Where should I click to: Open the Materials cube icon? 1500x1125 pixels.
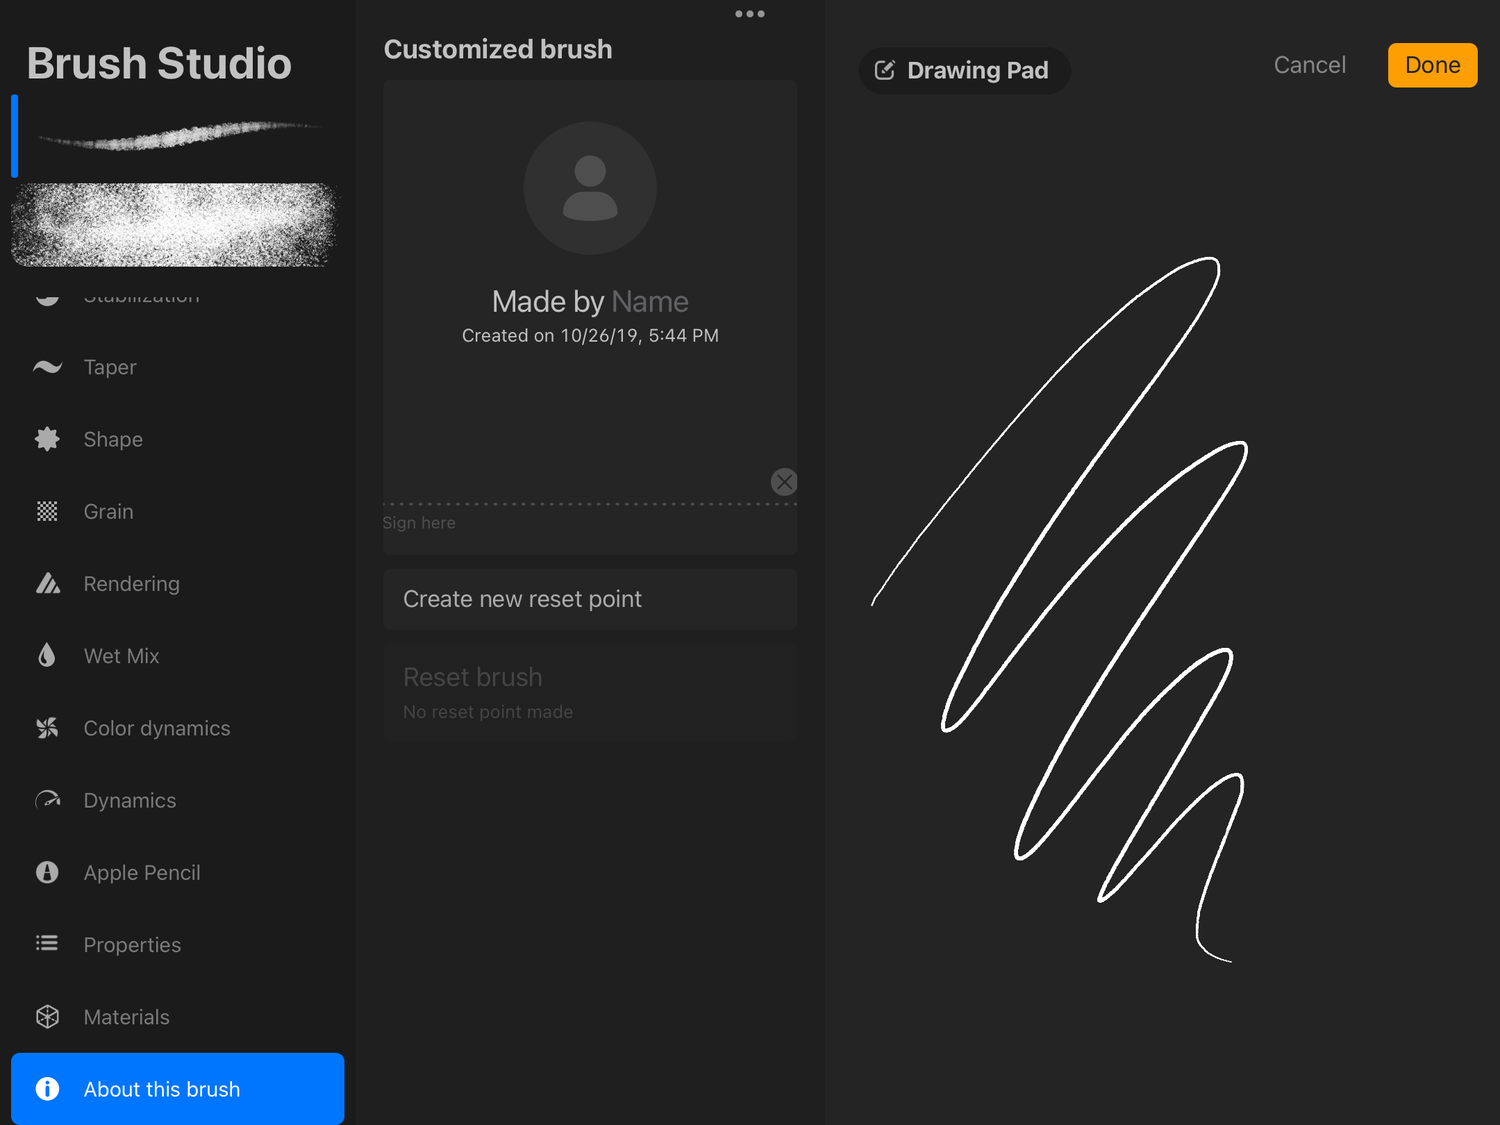(x=47, y=1017)
